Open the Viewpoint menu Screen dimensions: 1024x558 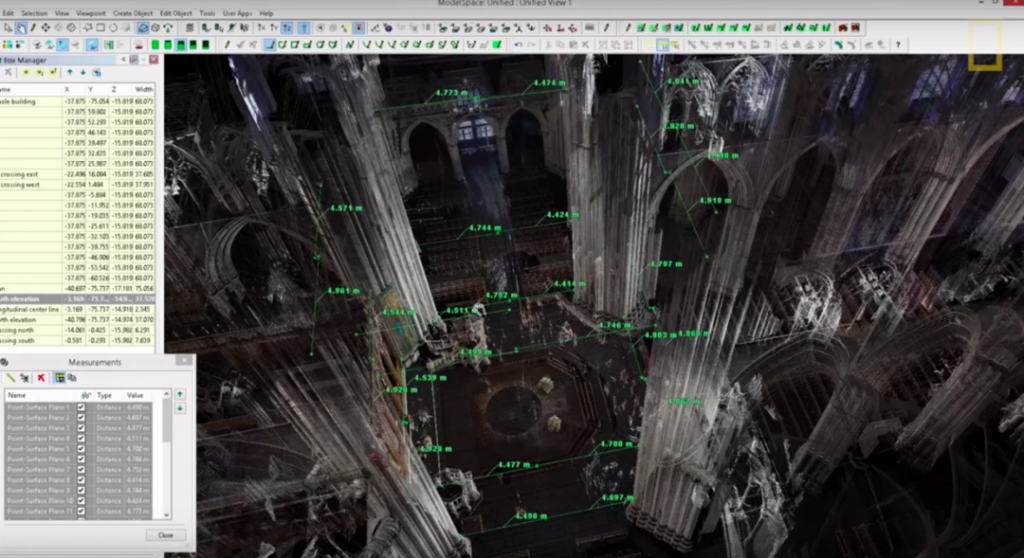pyautogui.click(x=91, y=13)
